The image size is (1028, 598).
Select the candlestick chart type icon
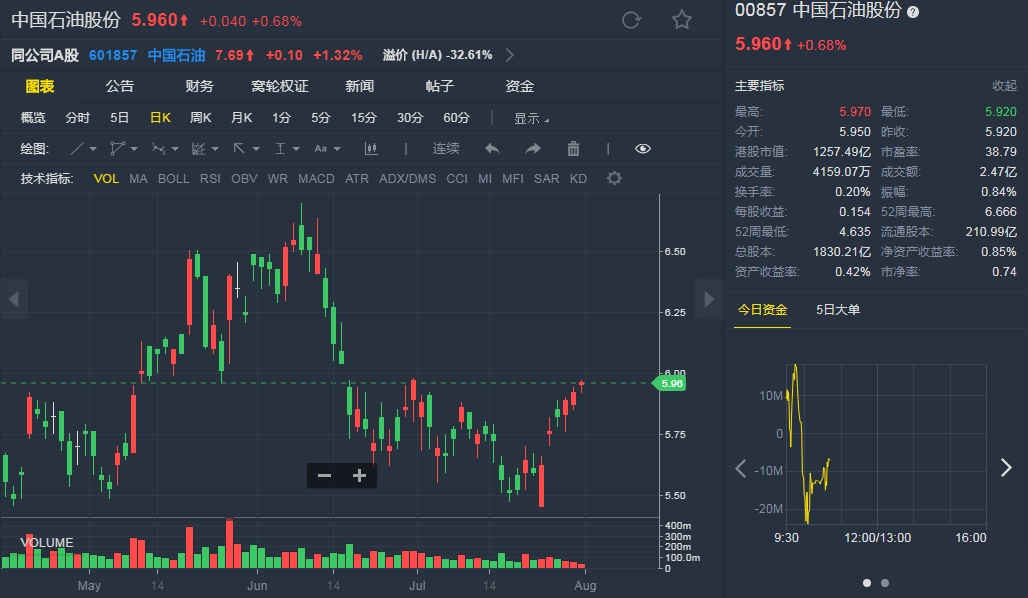371,149
